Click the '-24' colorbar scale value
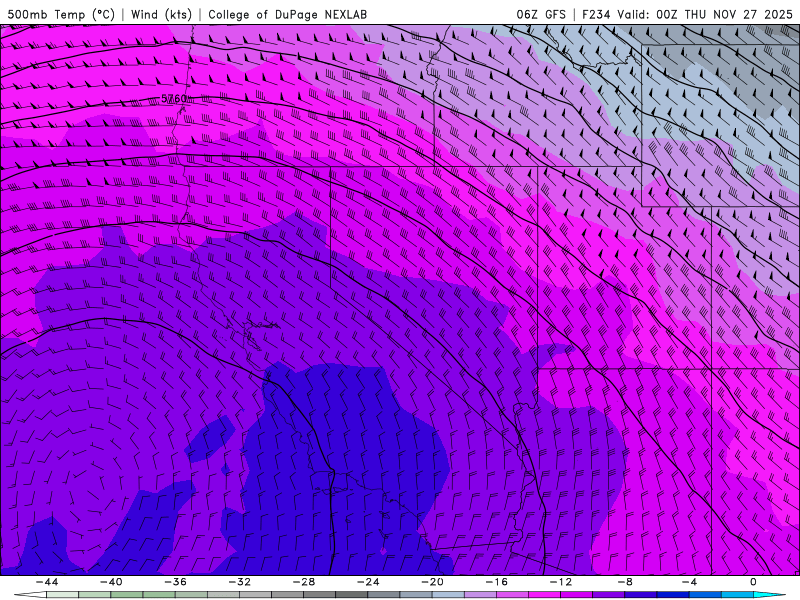 coord(368,582)
